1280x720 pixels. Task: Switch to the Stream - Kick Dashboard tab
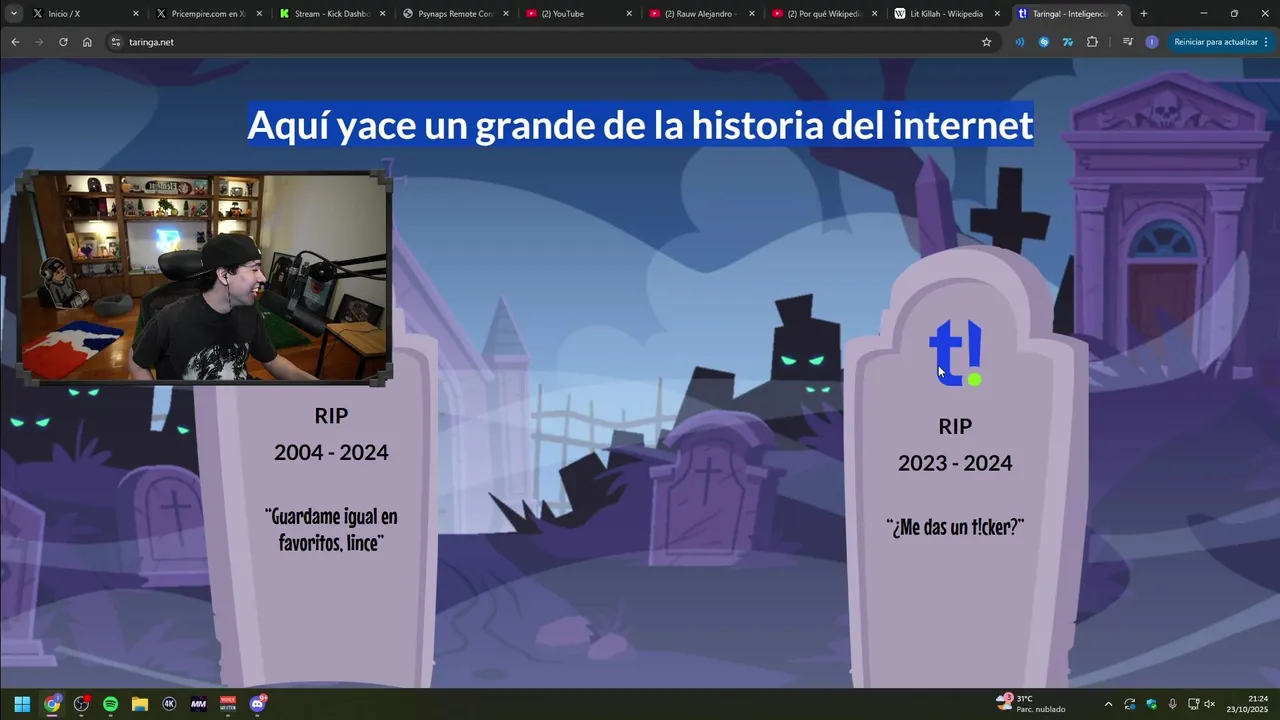332,14
